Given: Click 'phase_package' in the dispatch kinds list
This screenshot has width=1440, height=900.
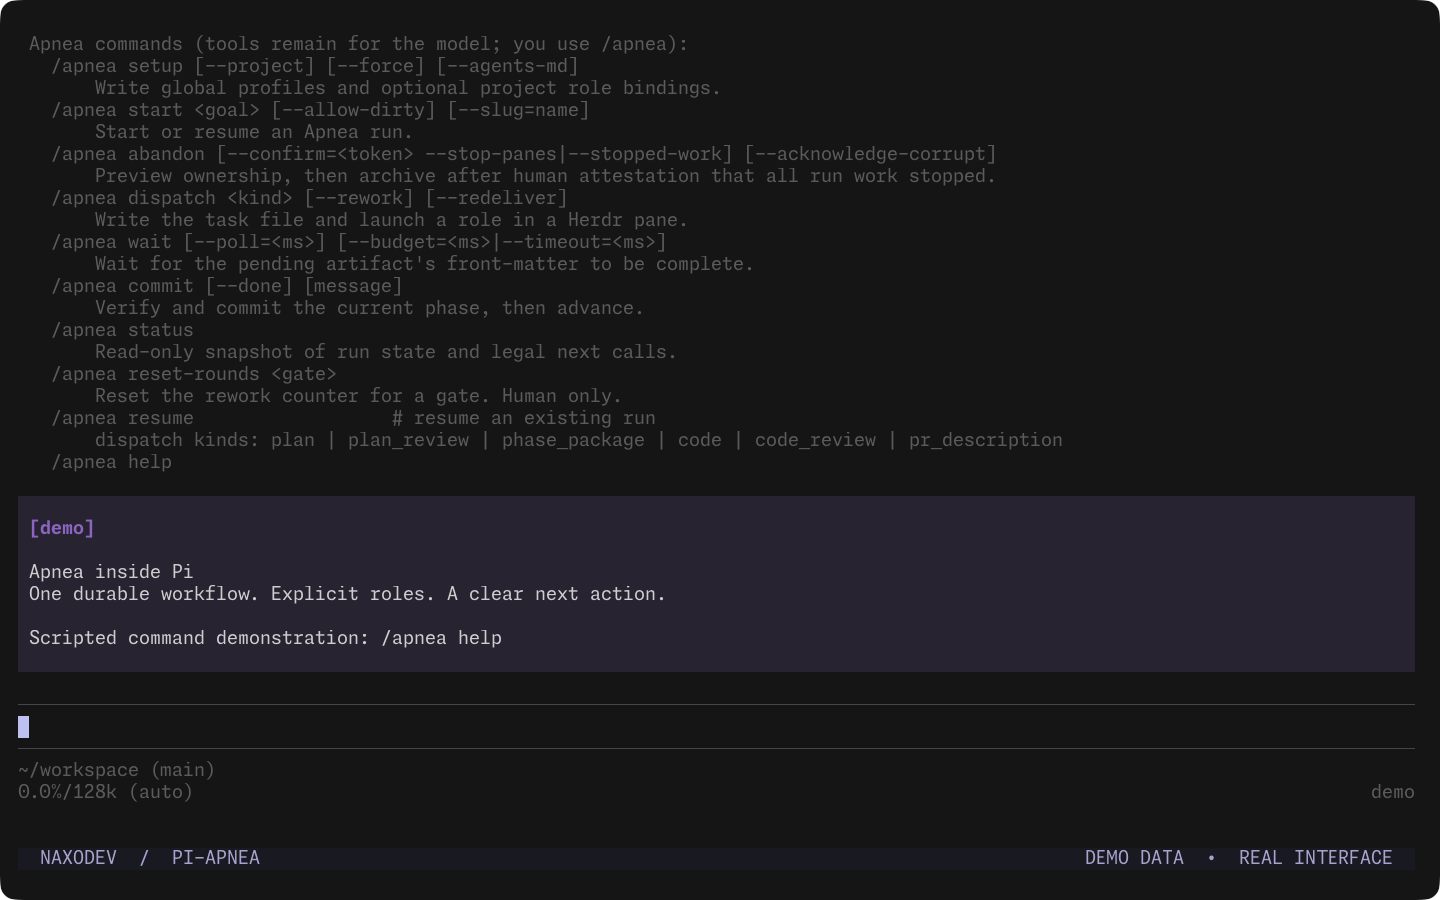Looking at the screenshot, I should click(x=573, y=440).
